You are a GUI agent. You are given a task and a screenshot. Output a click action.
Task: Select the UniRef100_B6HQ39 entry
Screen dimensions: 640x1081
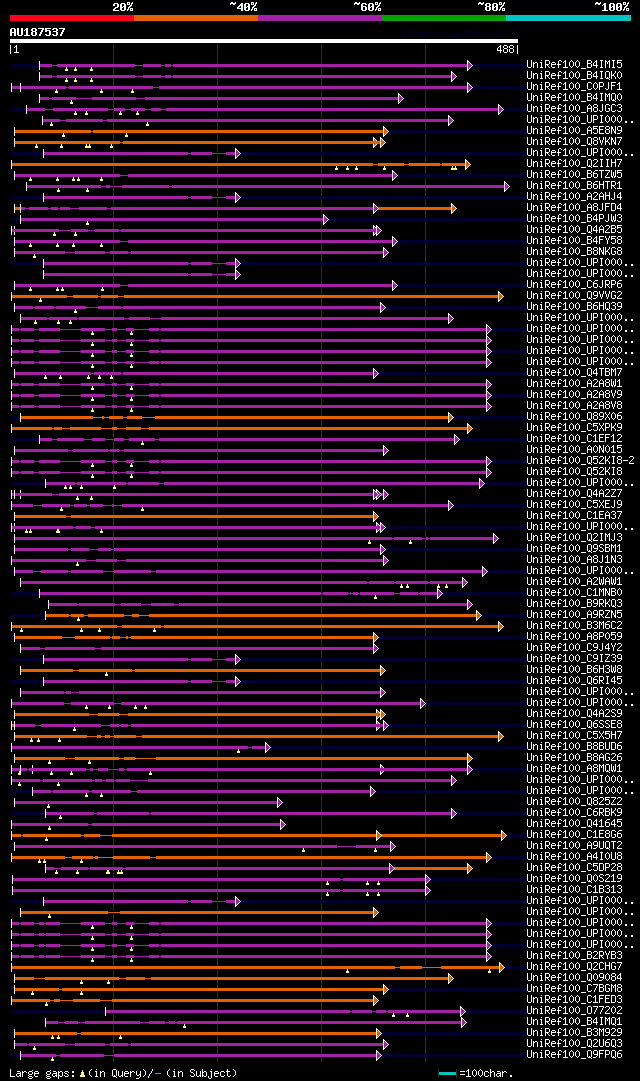574,307
